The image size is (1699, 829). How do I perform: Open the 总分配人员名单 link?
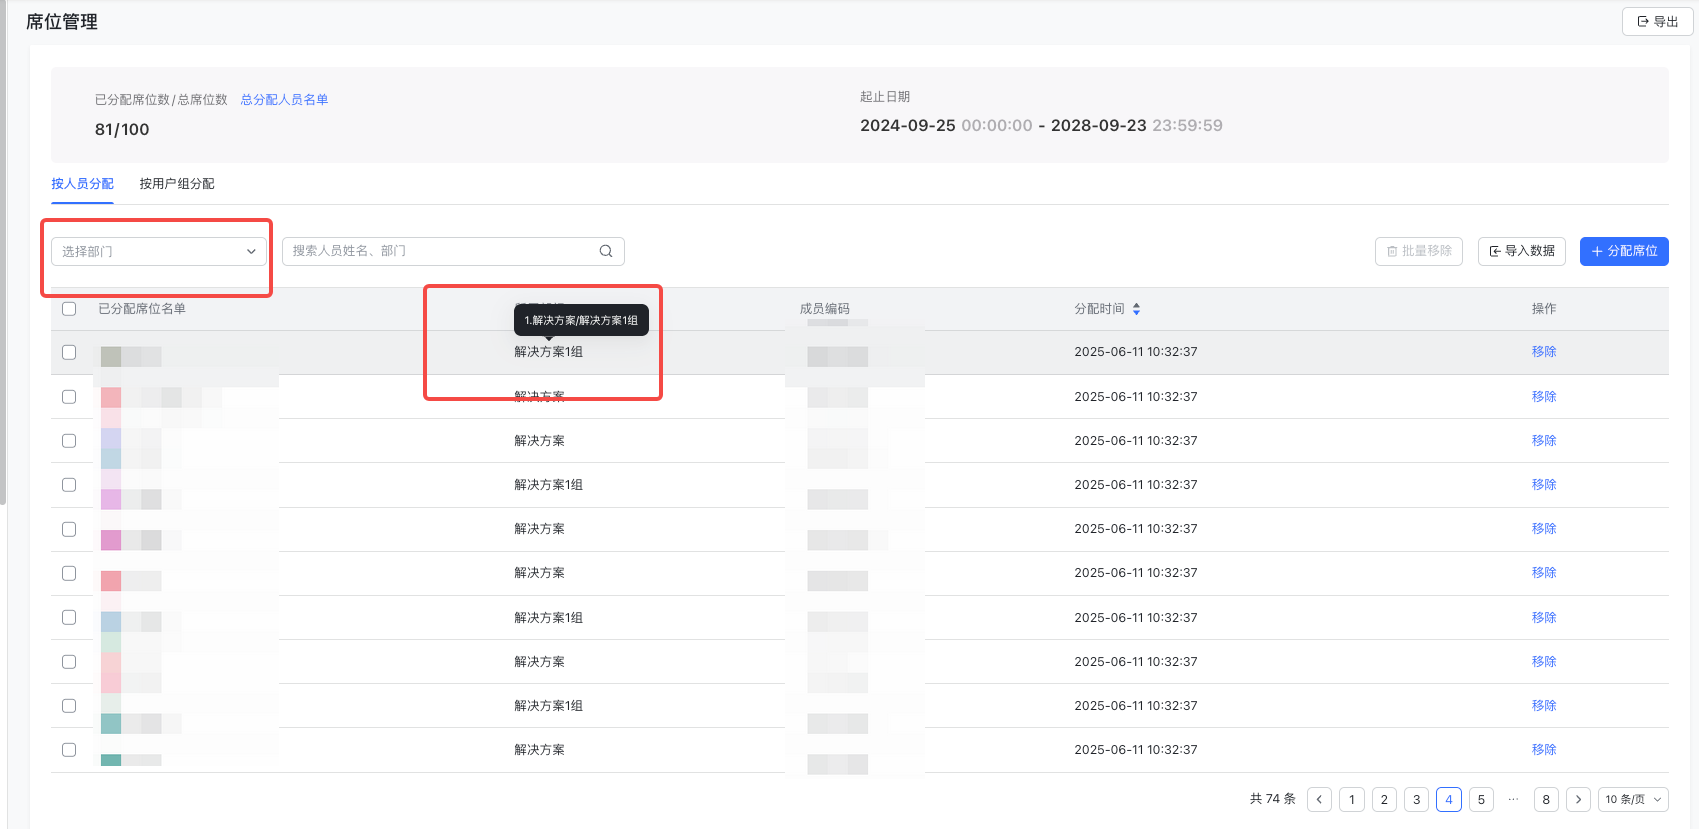[284, 100]
